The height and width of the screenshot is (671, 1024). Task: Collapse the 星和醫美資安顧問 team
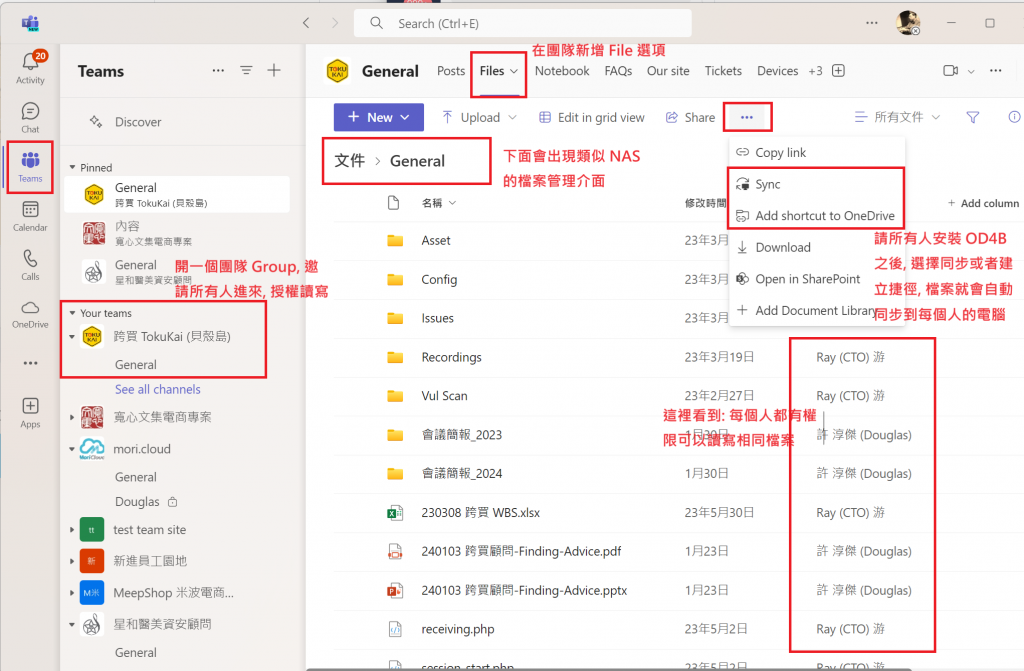(72, 625)
